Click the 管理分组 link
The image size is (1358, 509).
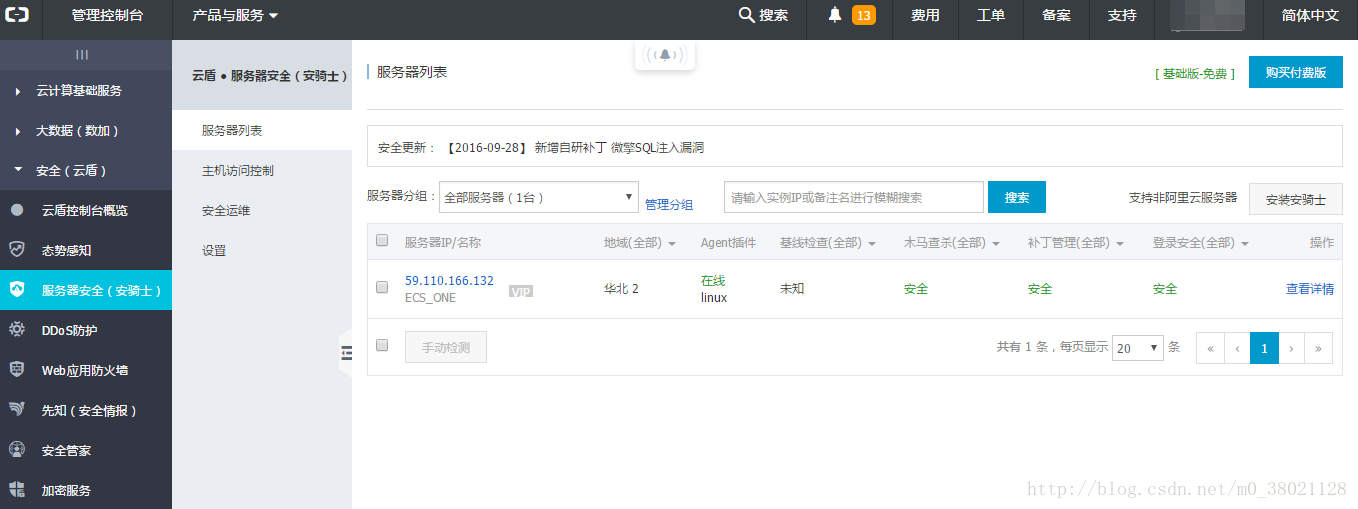point(669,204)
